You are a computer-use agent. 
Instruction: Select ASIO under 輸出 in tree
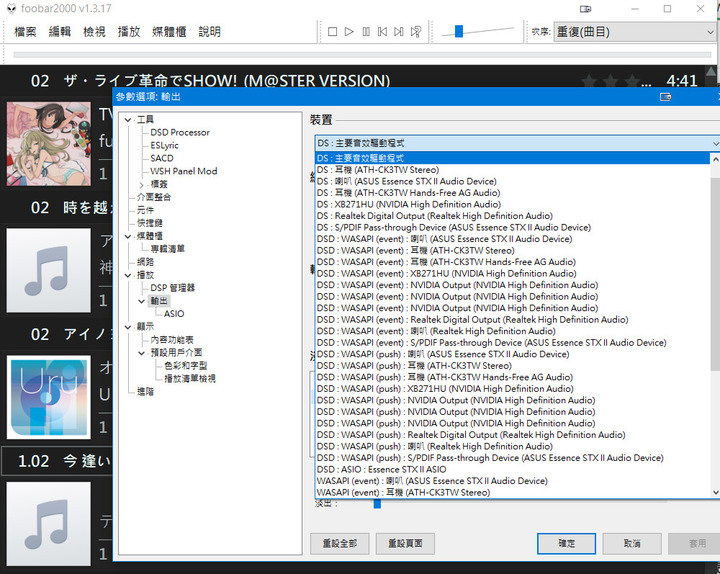pos(174,314)
